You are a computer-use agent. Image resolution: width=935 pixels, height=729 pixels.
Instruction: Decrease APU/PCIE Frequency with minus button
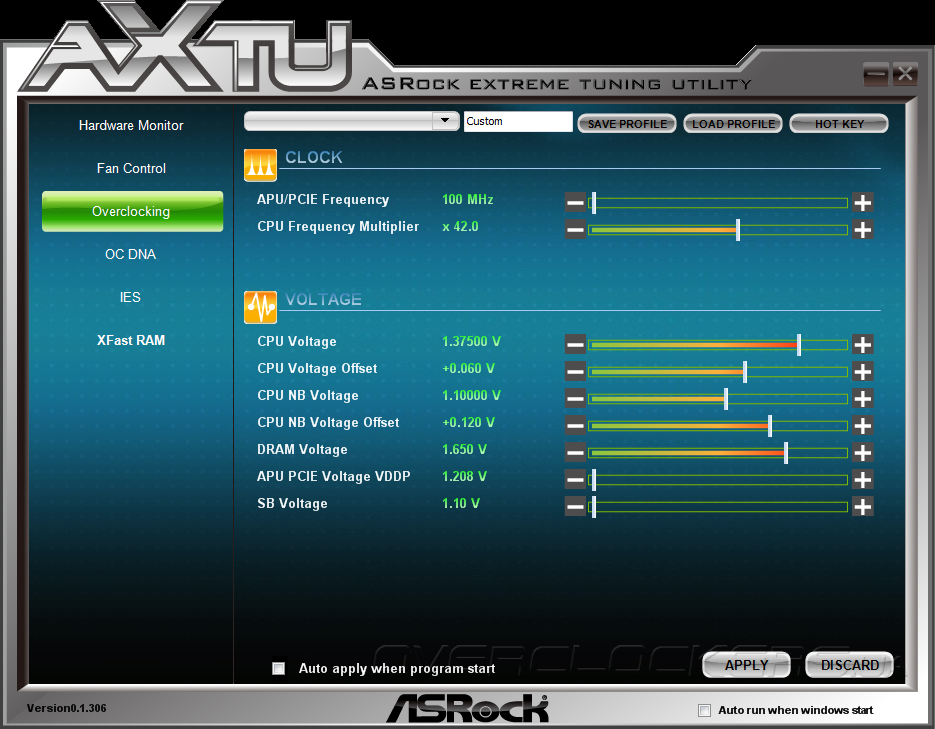click(575, 203)
